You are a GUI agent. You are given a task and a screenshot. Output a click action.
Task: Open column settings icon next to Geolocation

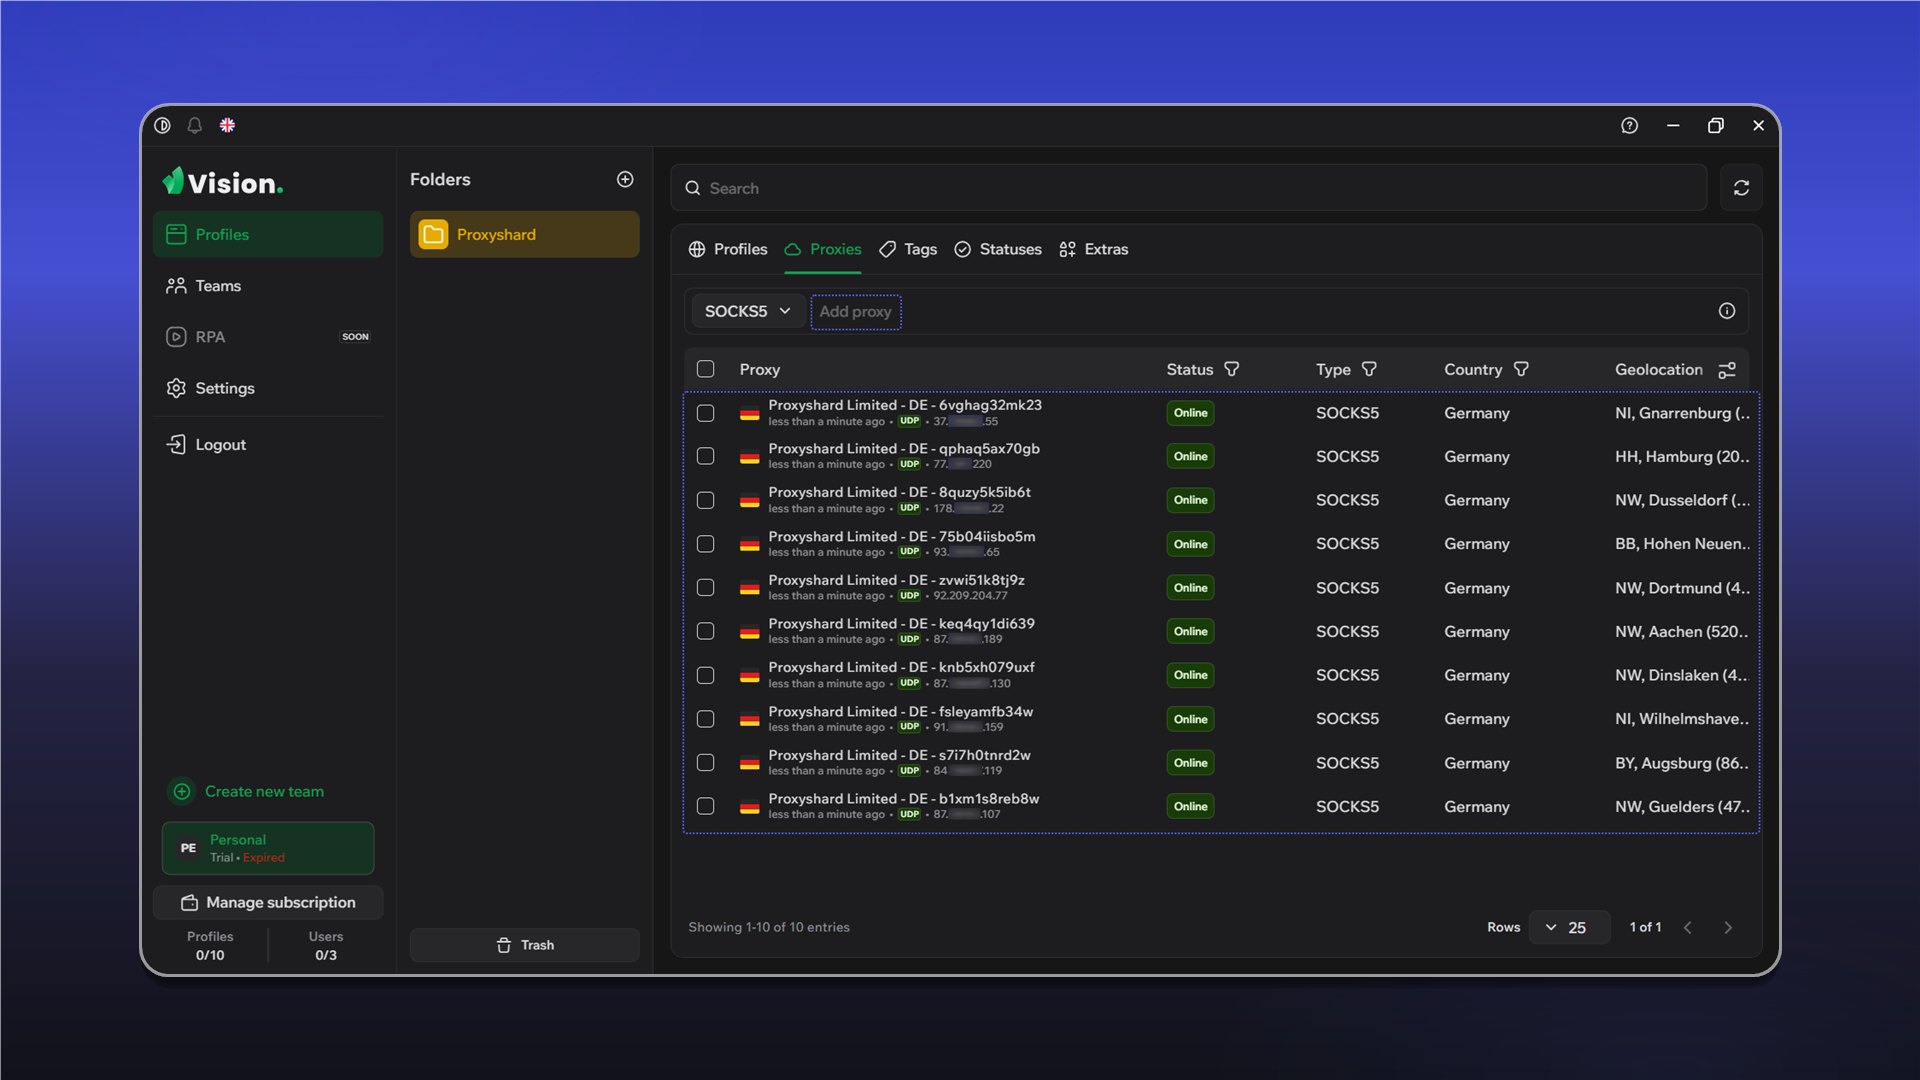coord(1727,370)
